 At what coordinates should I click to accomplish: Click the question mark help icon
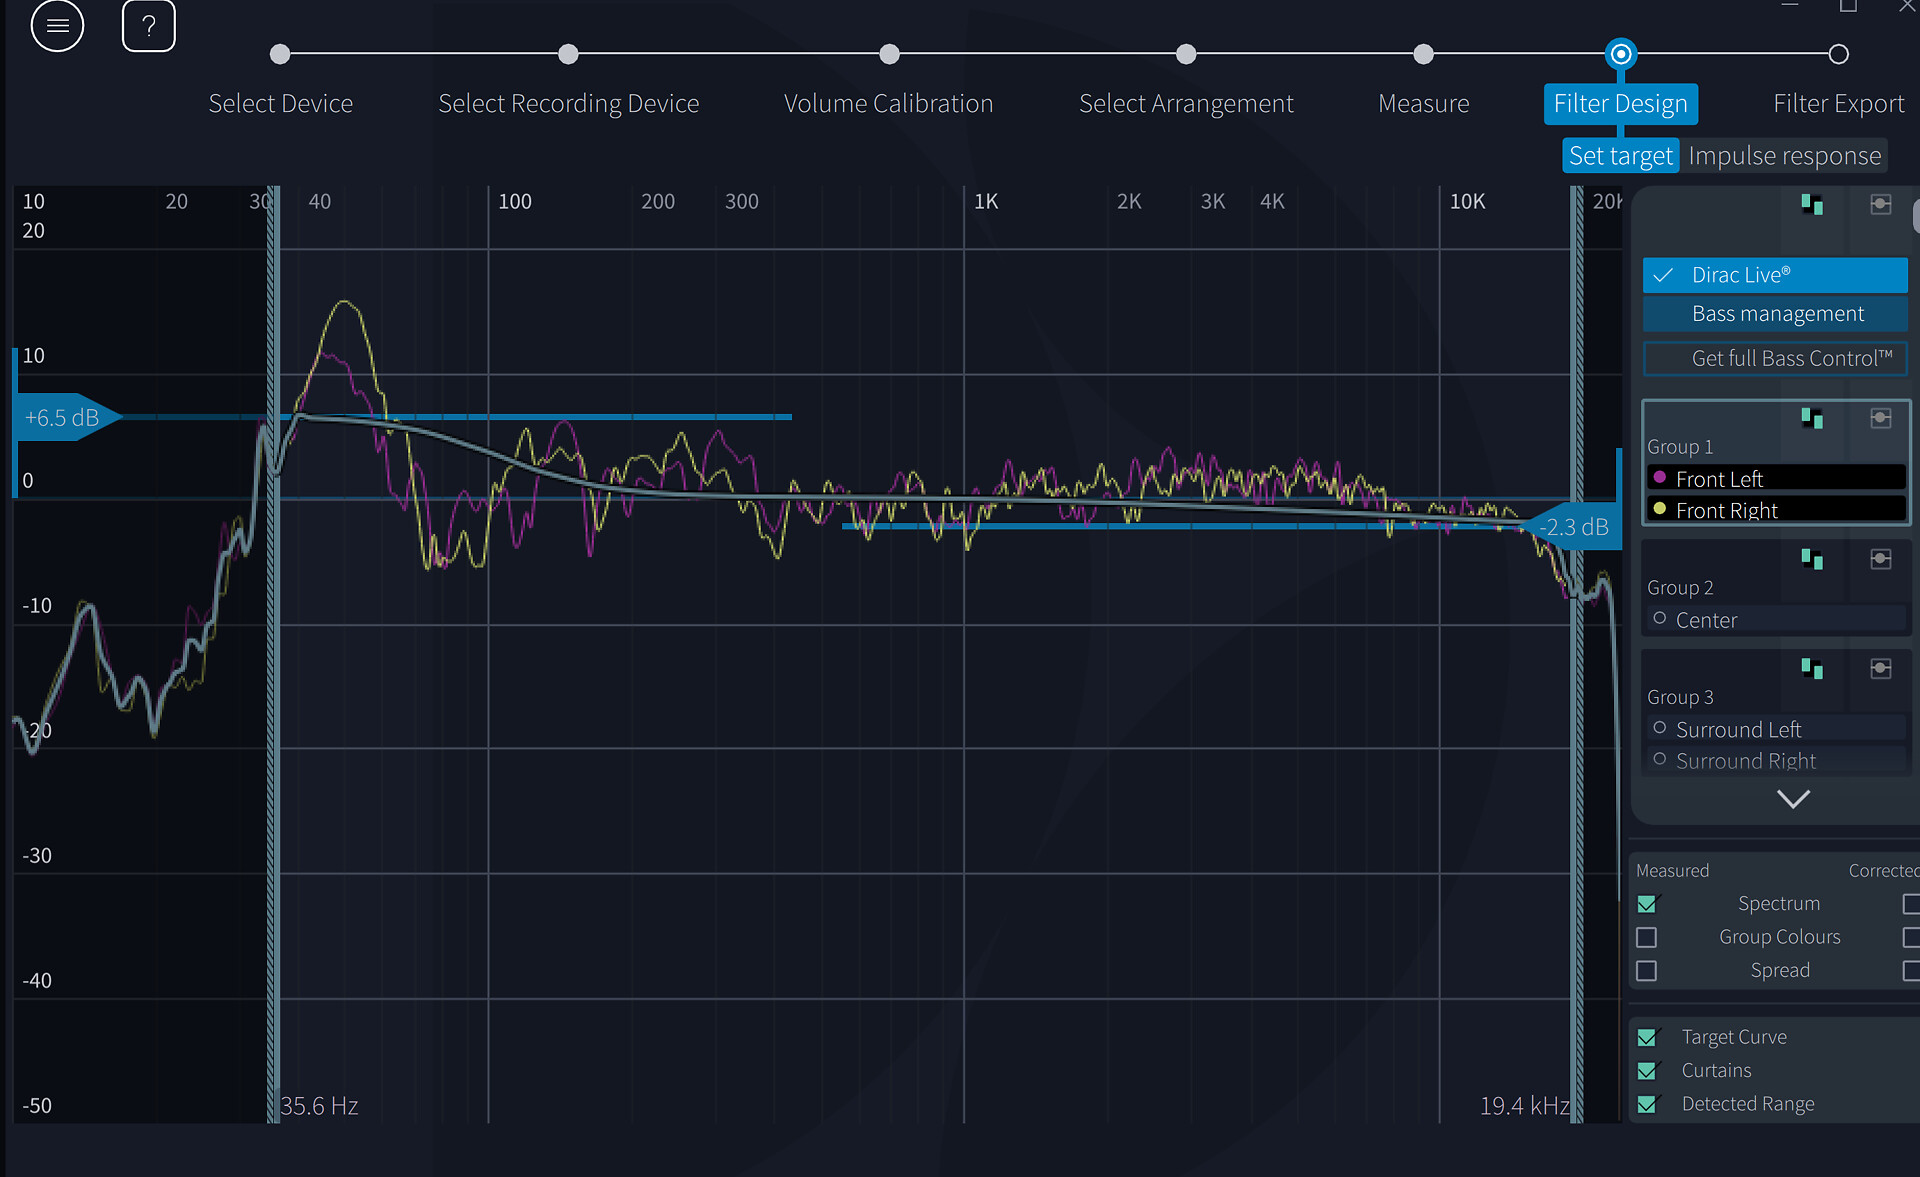[148, 26]
